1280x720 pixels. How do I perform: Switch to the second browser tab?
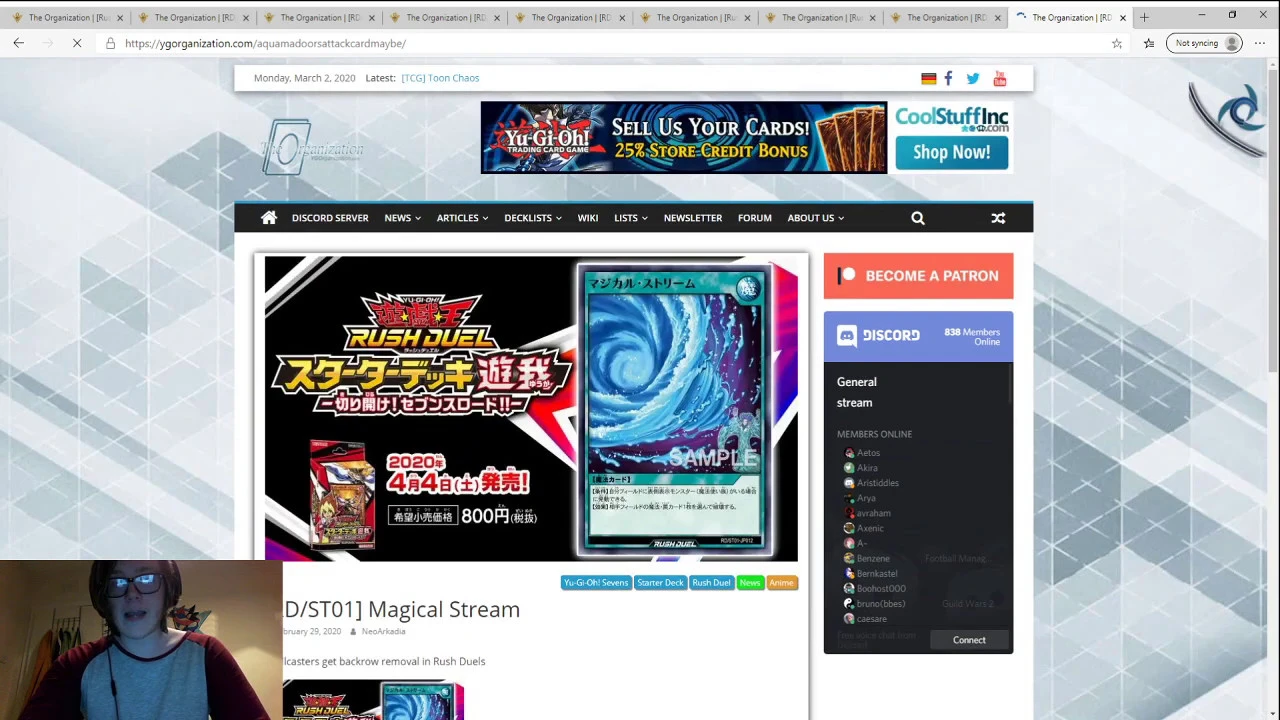193,17
